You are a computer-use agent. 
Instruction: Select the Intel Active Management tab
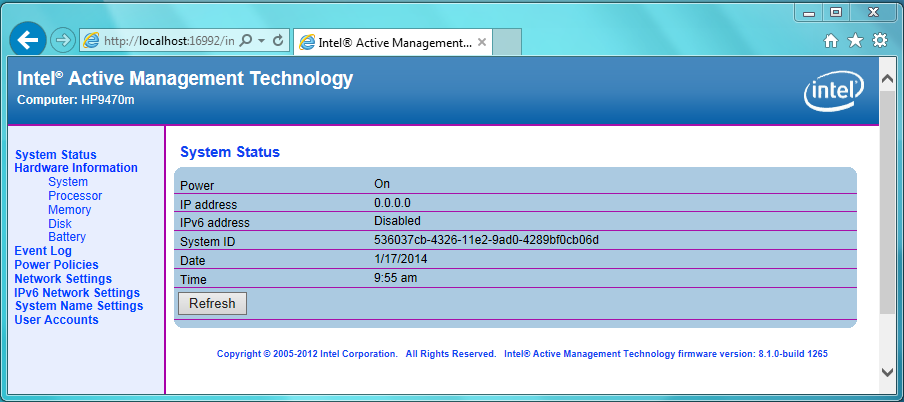pos(393,42)
